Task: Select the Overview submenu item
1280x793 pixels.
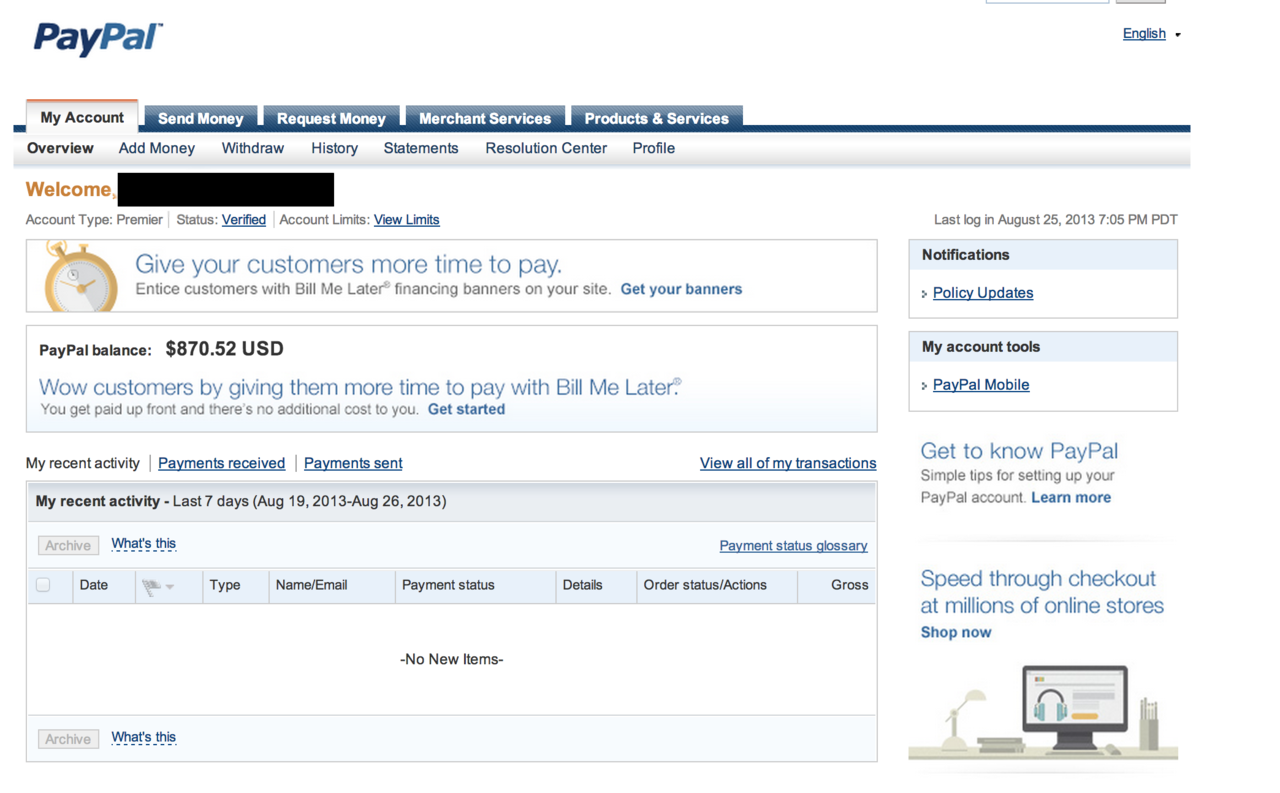Action: [60, 148]
